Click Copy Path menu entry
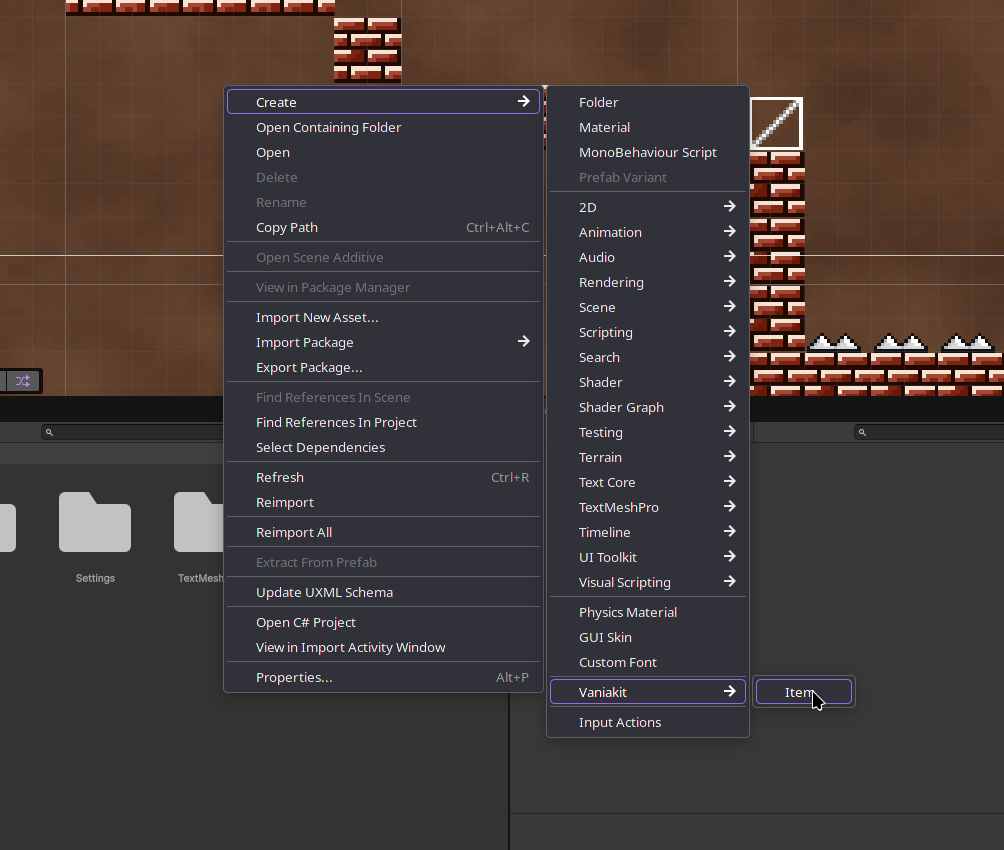Viewport: 1004px width, 850px height. click(384, 227)
